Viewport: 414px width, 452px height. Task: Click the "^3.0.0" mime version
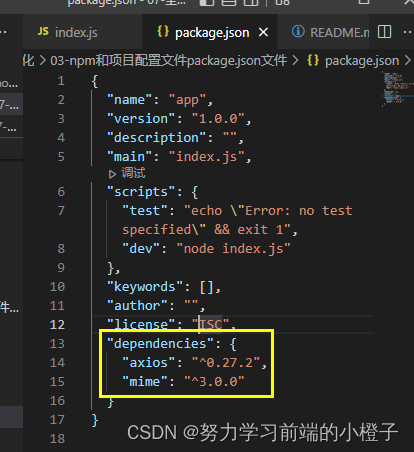click(214, 382)
